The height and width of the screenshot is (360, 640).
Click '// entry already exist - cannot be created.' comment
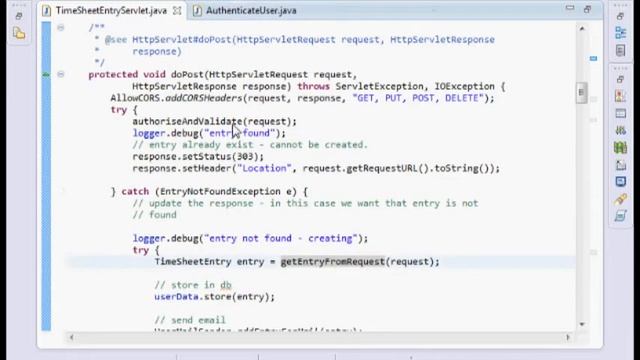tap(250, 145)
